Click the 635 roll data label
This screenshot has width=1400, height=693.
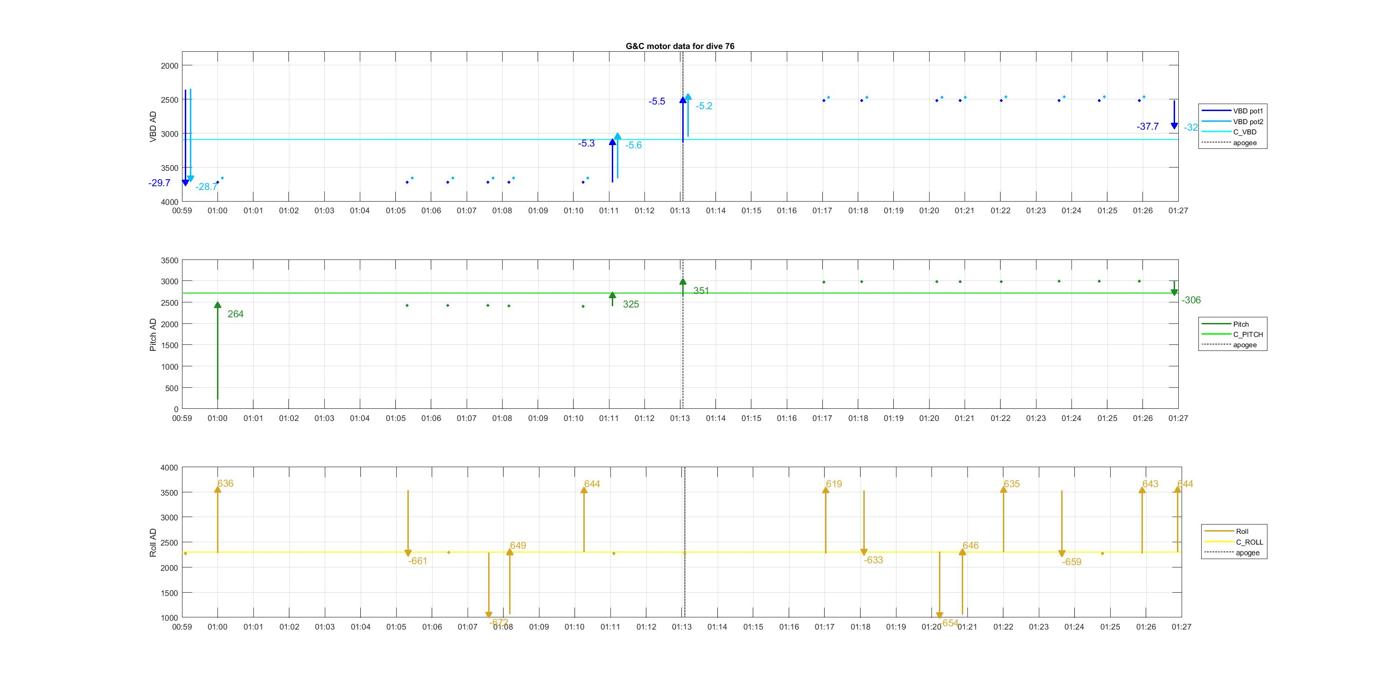coord(1012,484)
